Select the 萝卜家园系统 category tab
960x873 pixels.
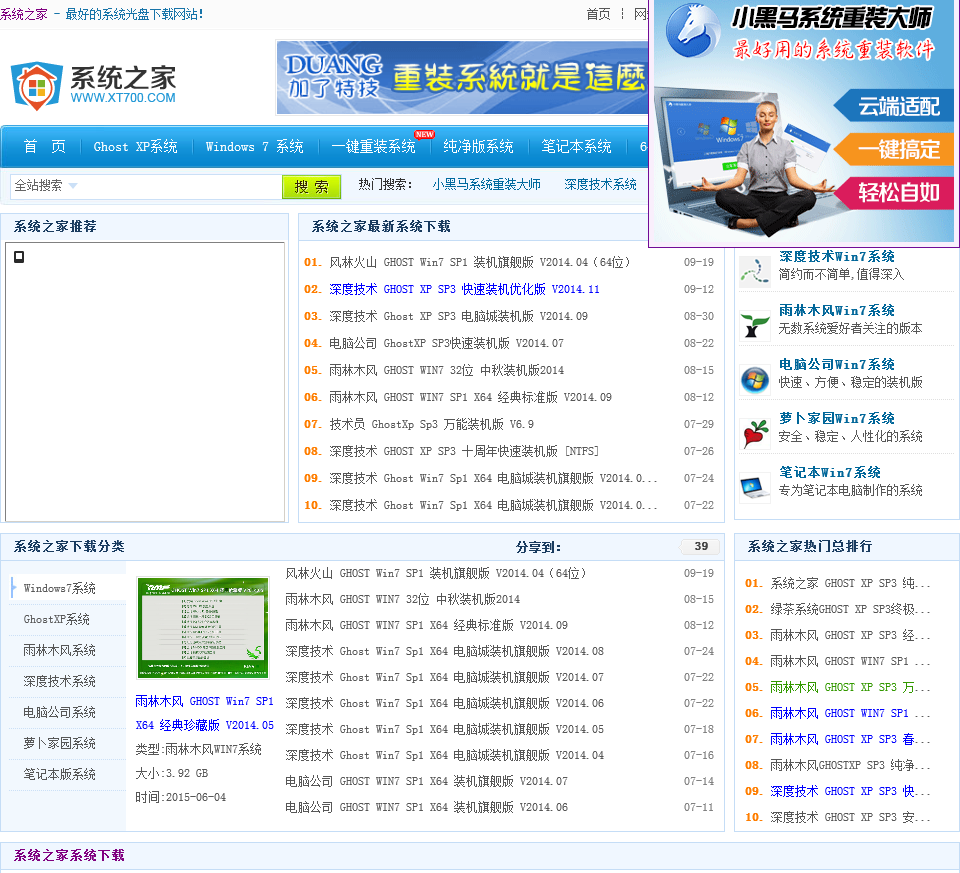point(59,744)
